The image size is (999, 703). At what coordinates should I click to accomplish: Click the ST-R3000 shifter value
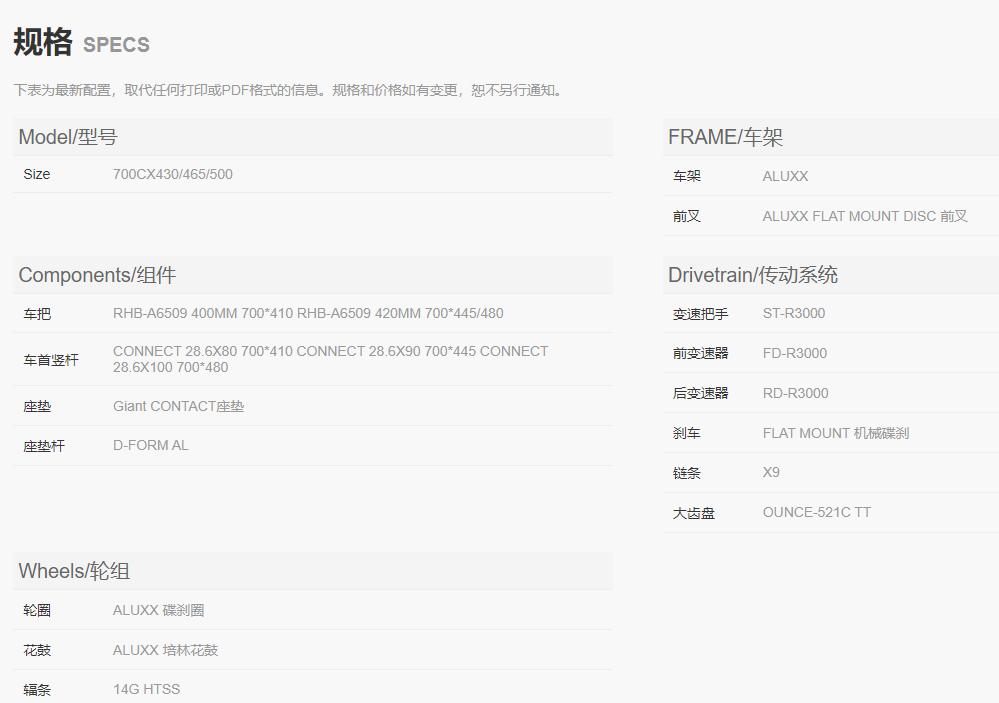(x=794, y=313)
